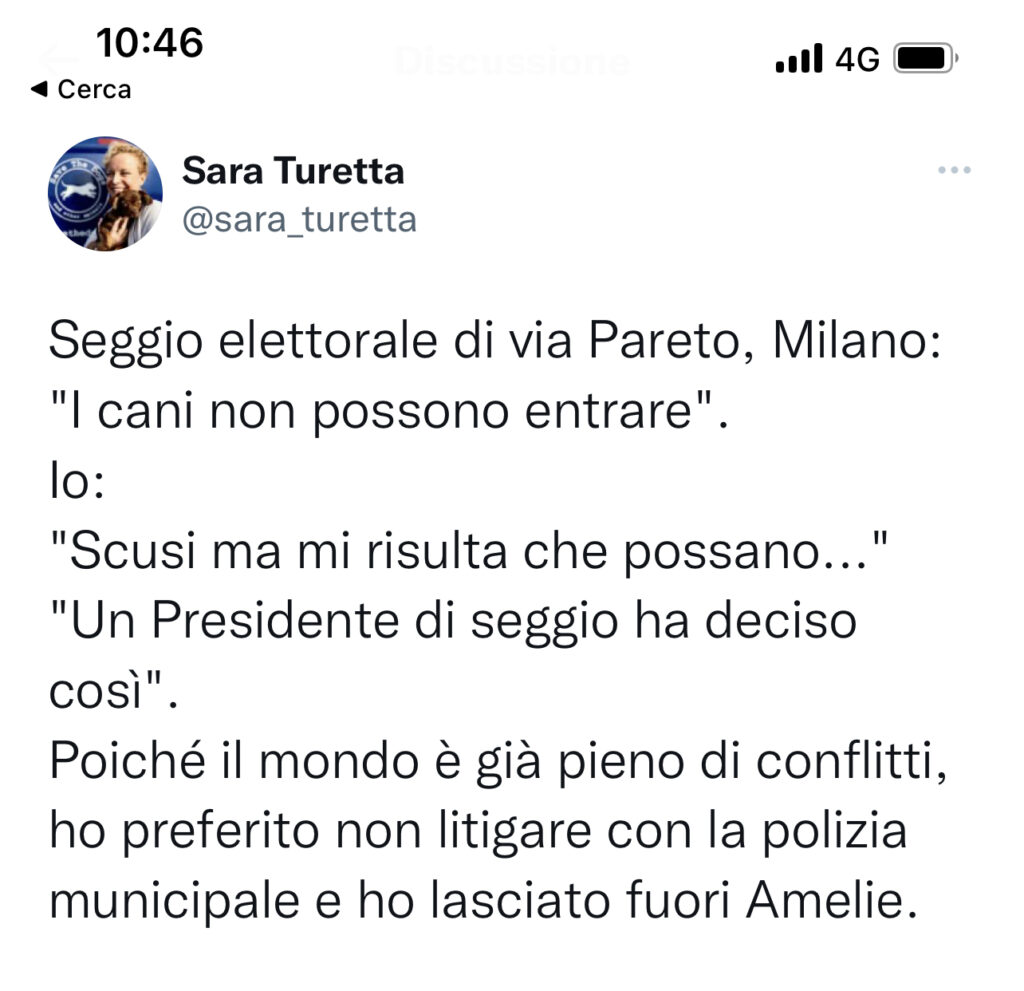
Task: Tap the word "Amelie" ending the tweet
Action: pos(824,901)
